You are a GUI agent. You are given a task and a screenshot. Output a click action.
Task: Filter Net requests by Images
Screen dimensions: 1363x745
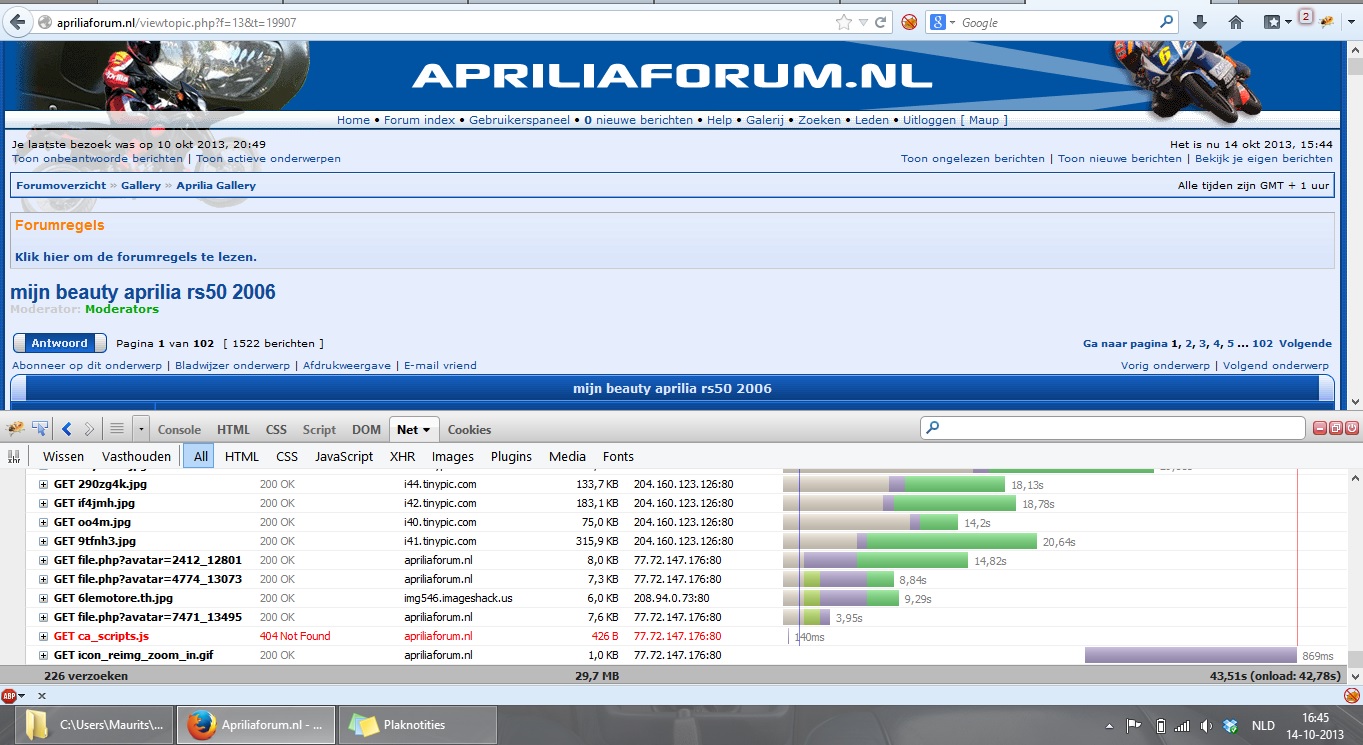(453, 457)
